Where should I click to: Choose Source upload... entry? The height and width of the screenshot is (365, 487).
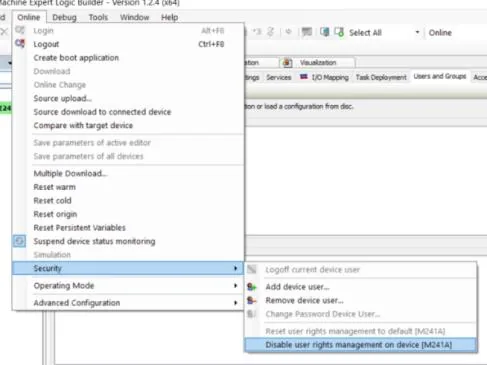[128, 98]
